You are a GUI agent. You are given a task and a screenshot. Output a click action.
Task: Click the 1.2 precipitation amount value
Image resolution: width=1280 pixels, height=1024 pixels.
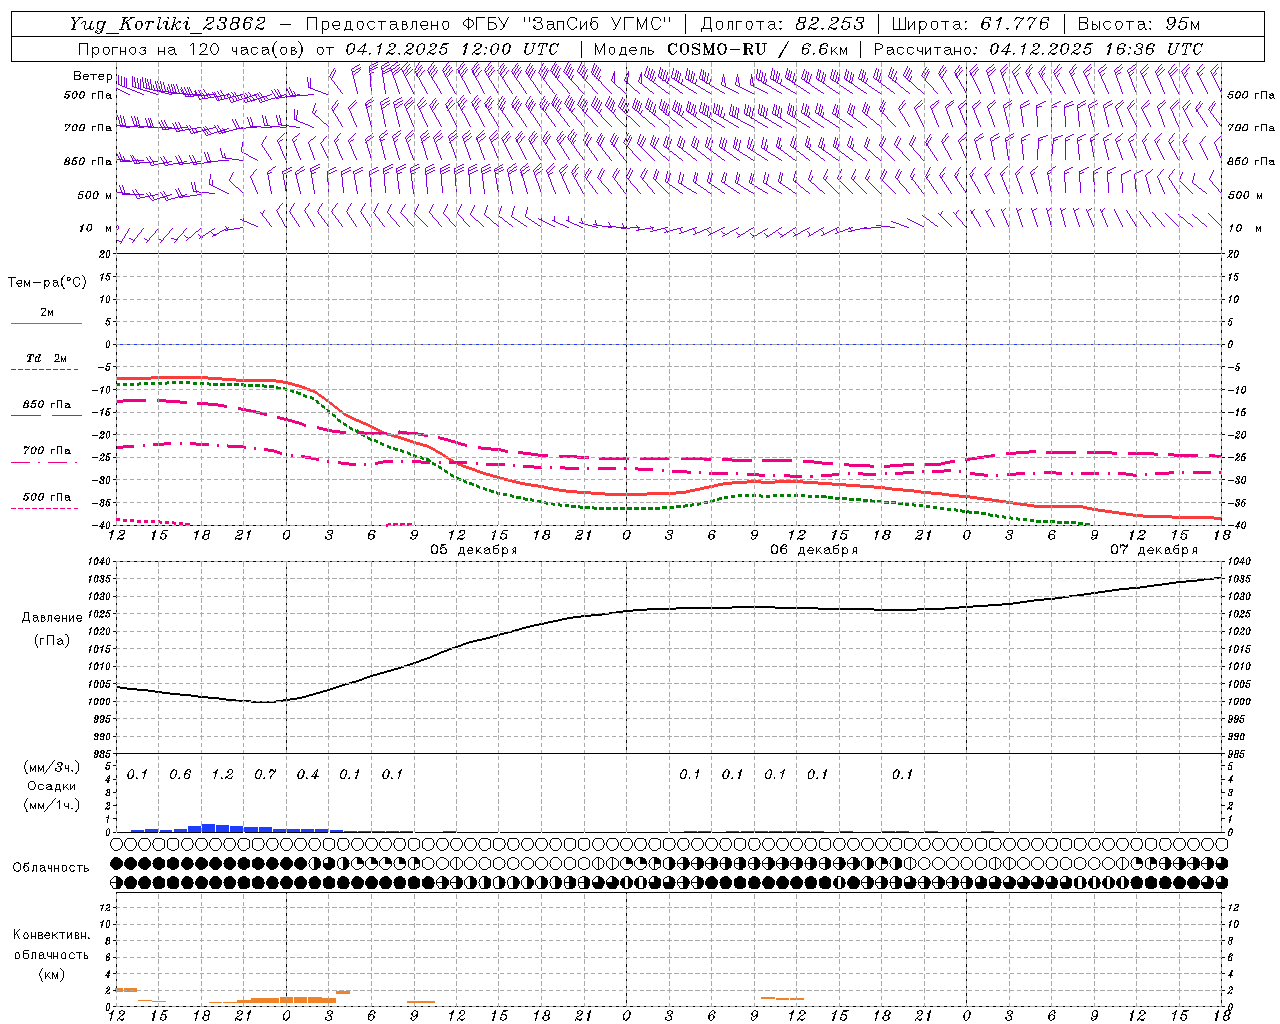tap(222, 774)
